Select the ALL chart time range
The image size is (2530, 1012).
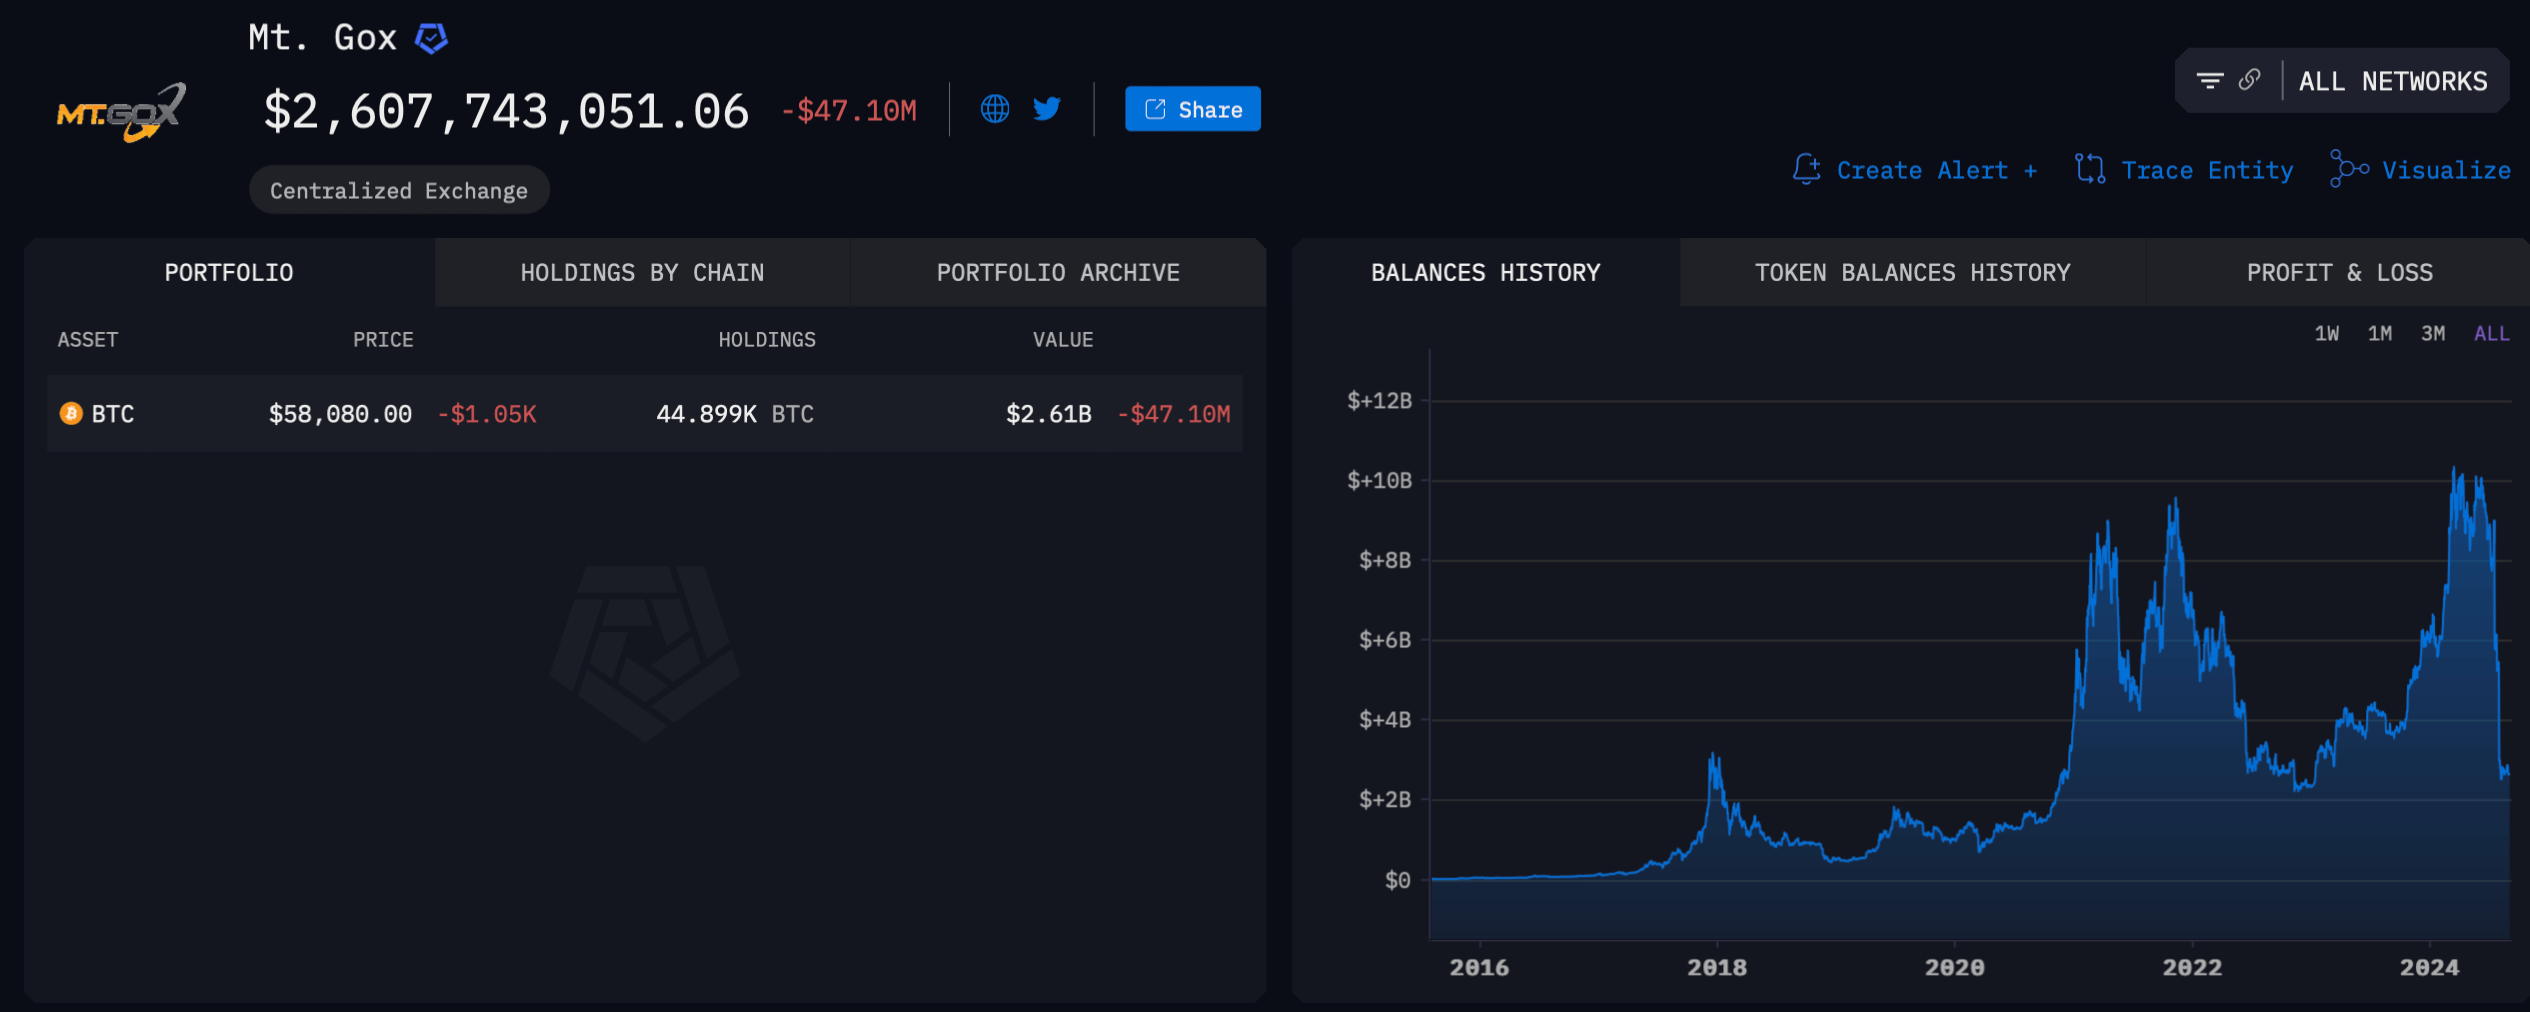pos(2491,334)
